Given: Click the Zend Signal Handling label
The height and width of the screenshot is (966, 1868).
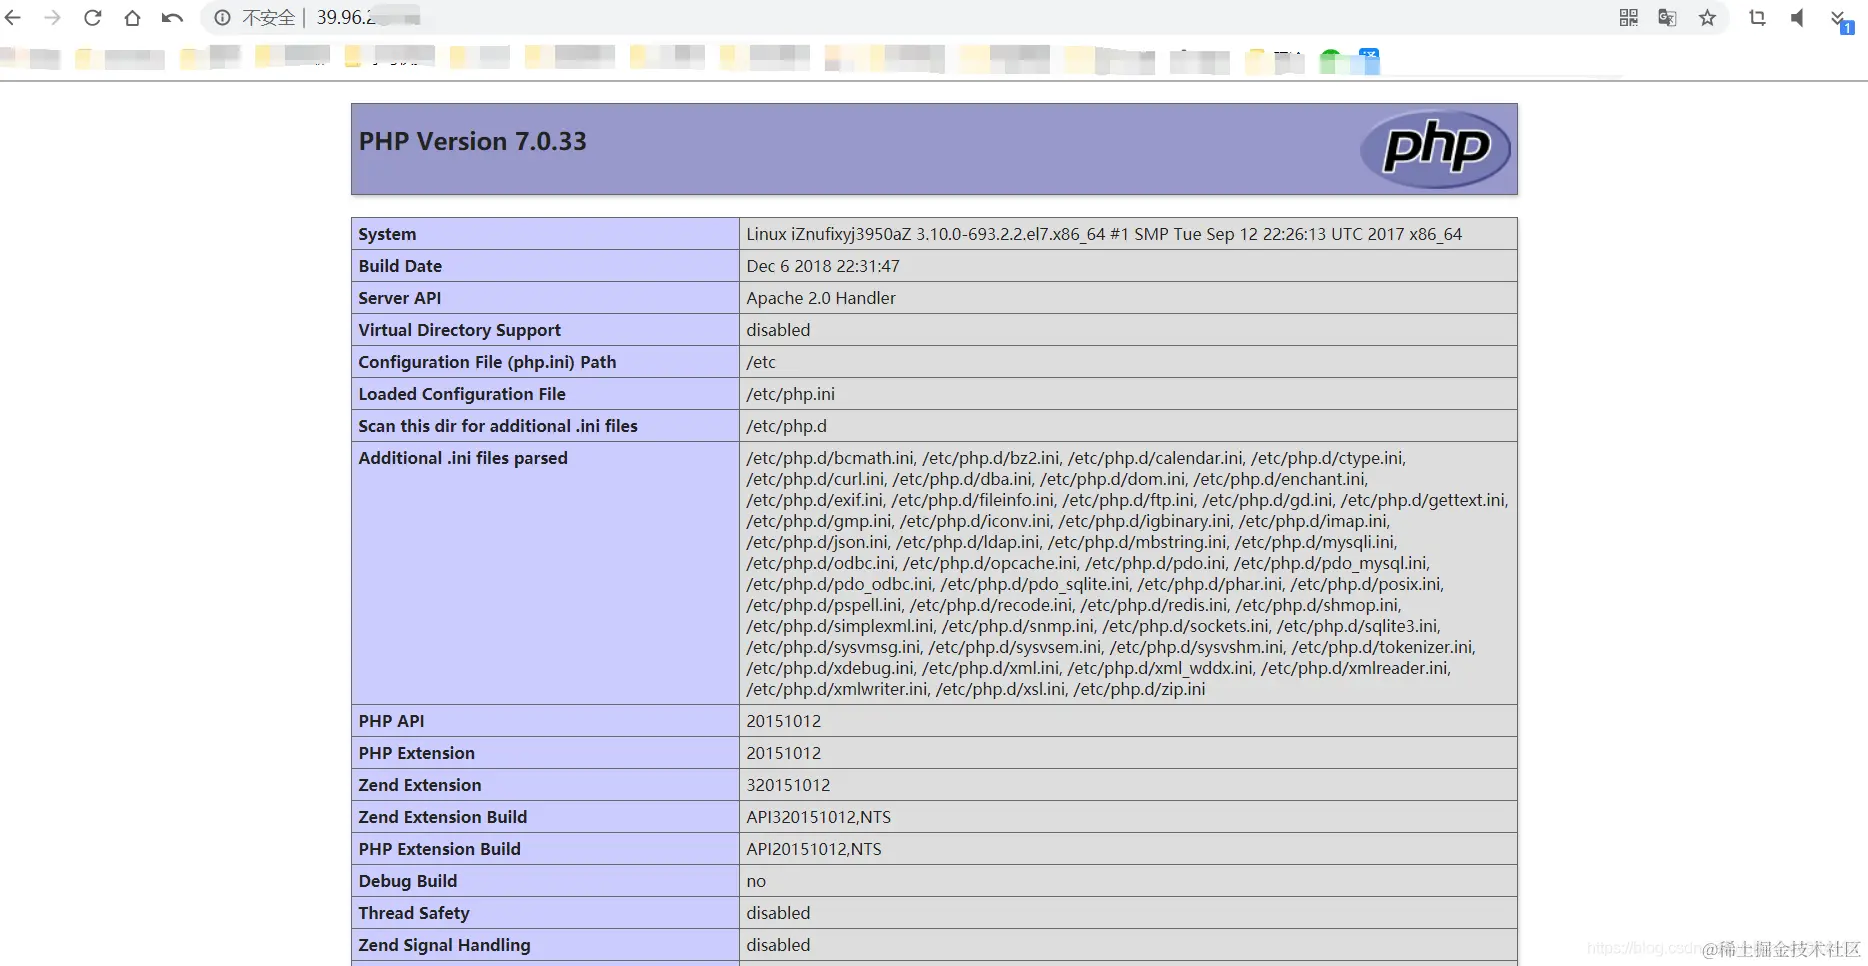Looking at the screenshot, I should pos(444,945).
